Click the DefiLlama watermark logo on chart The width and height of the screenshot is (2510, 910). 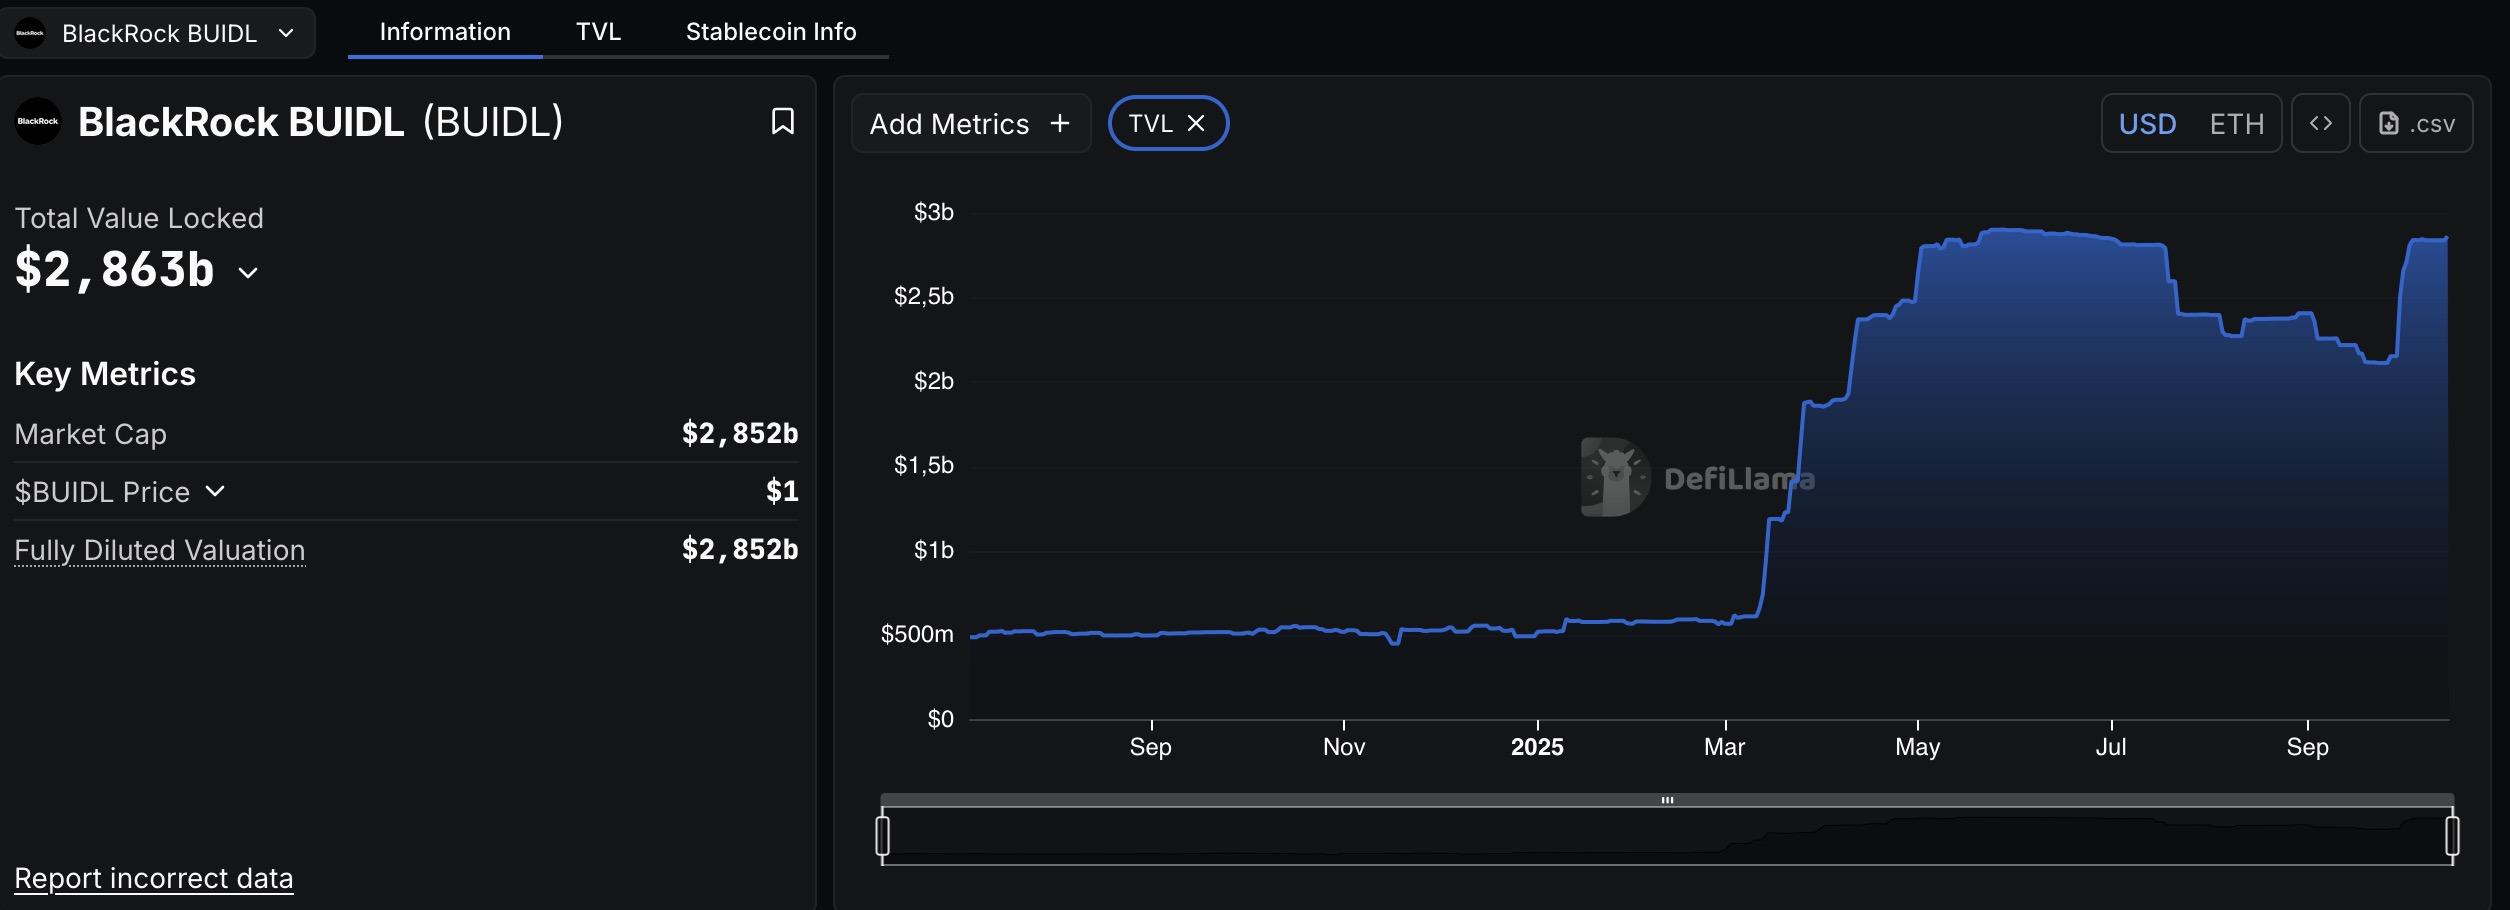[x=1615, y=477]
